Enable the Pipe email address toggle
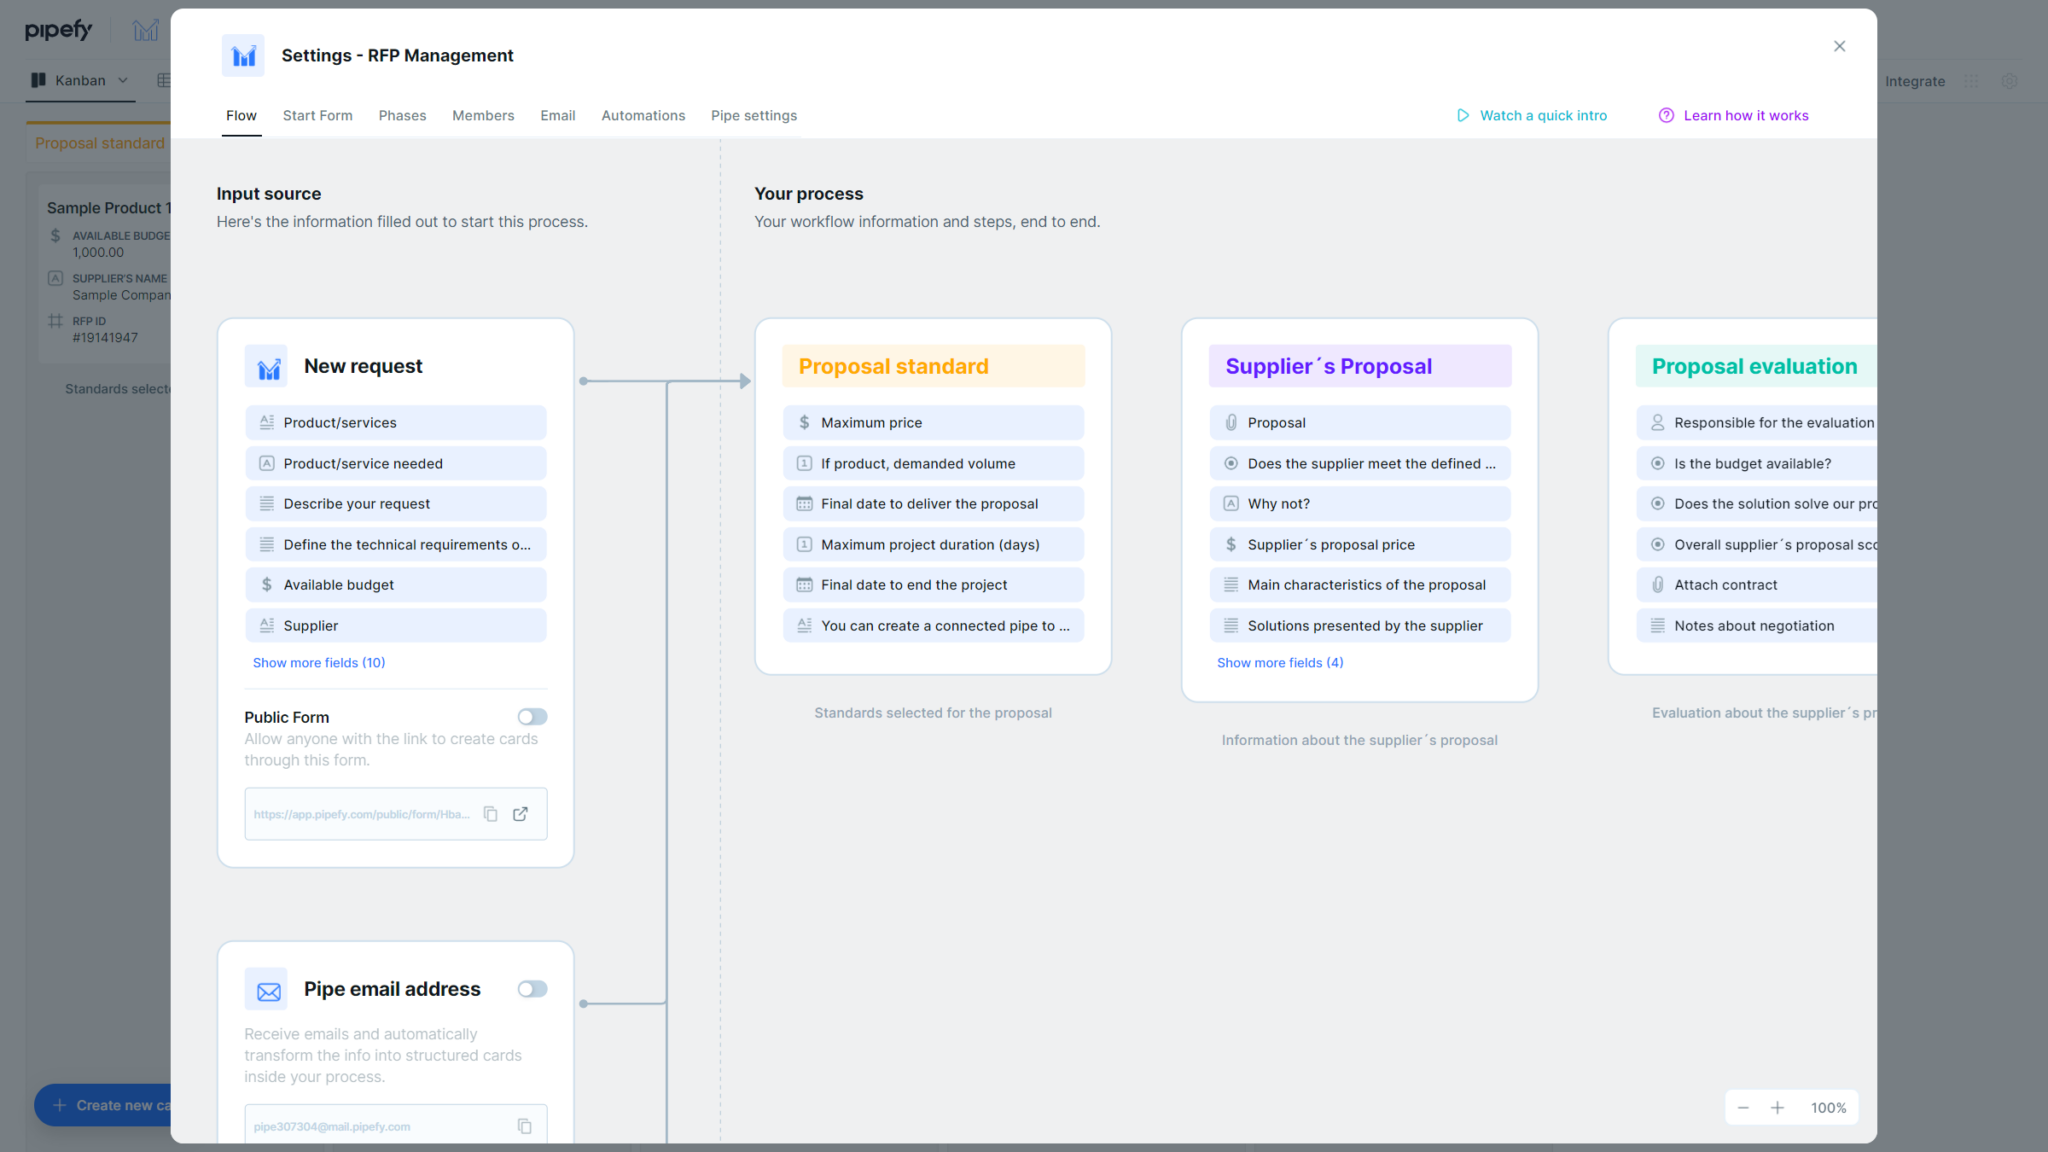 point(532,989)
